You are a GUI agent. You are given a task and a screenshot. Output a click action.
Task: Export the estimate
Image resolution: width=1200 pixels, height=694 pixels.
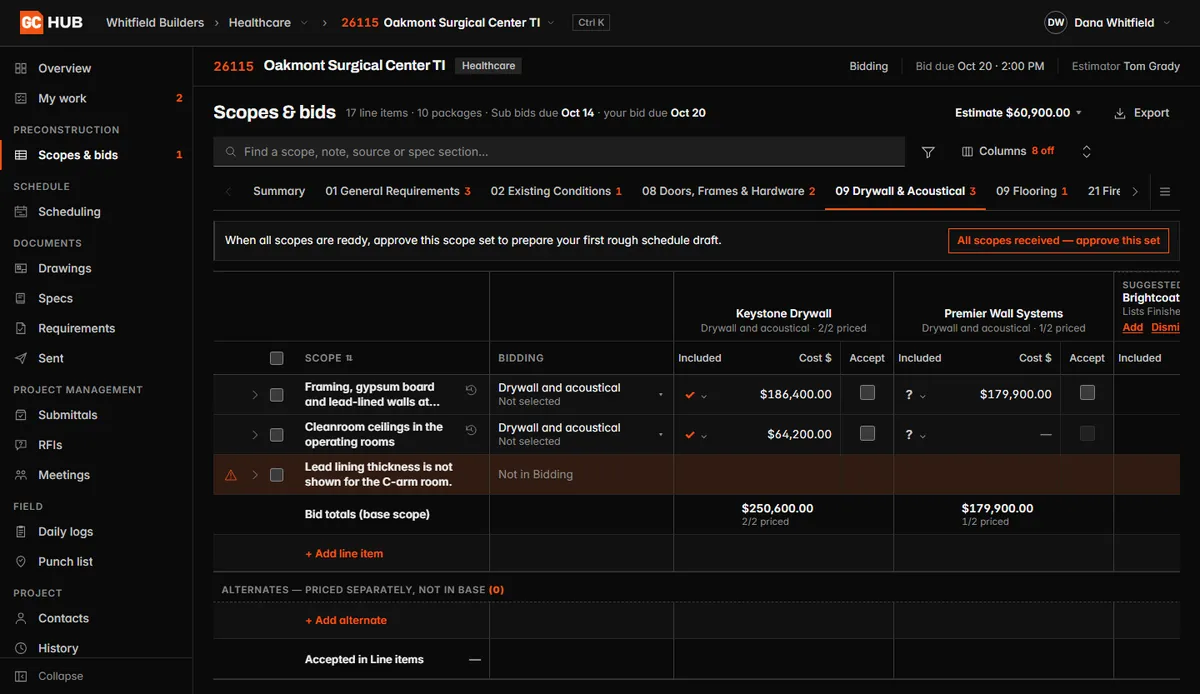coord(1141,113)
